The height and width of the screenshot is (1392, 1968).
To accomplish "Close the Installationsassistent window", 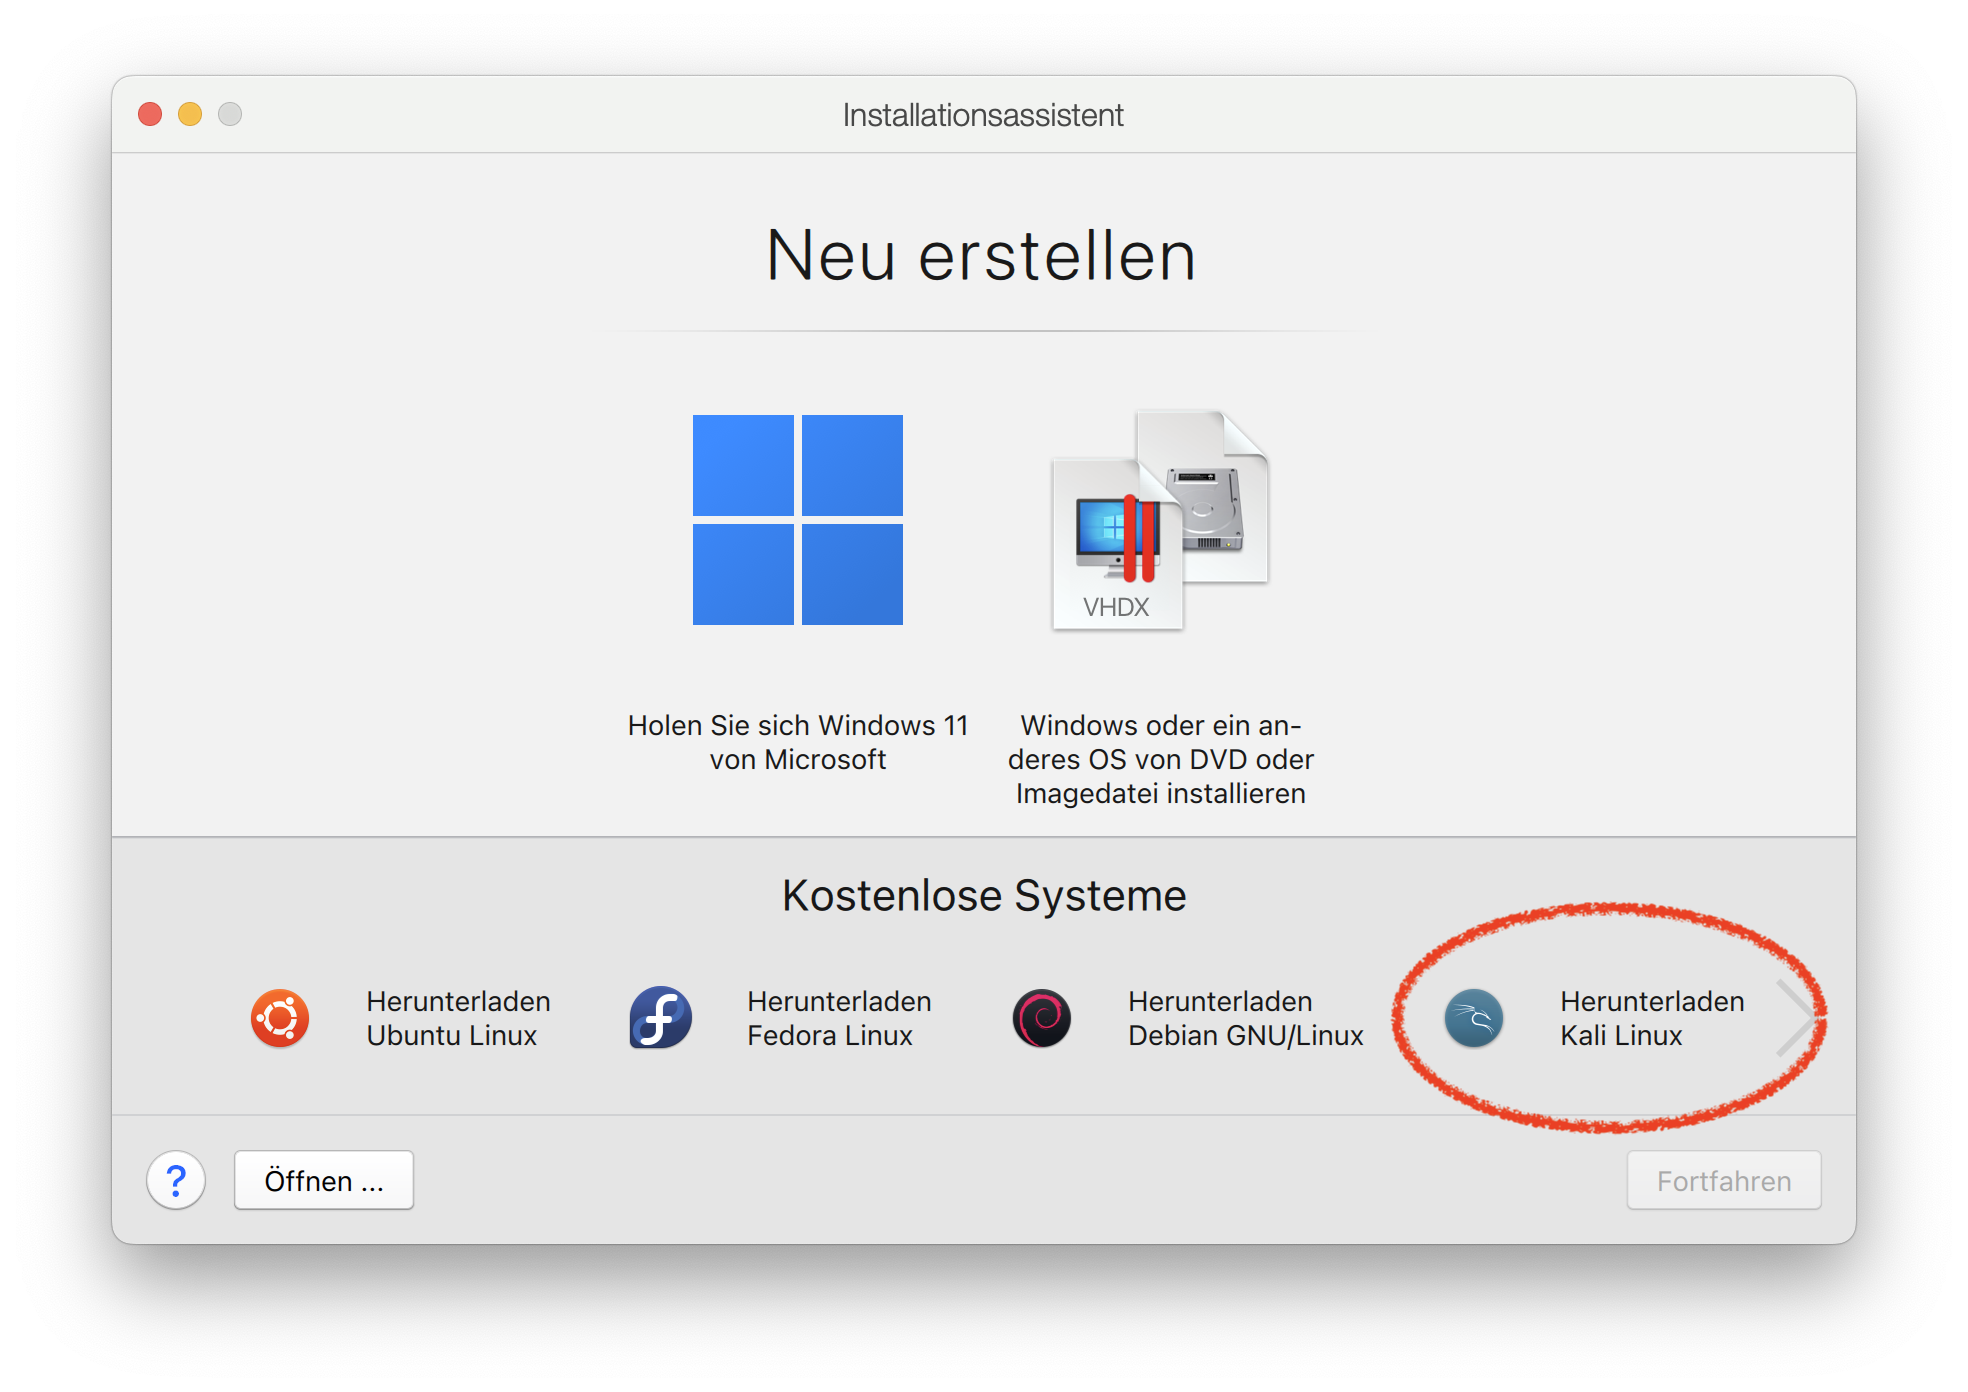I will [x=150, y=114].
